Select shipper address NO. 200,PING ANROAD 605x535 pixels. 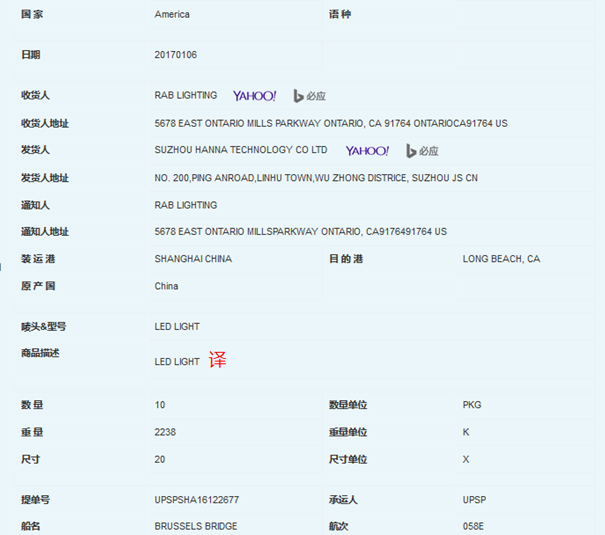point(316,178)
